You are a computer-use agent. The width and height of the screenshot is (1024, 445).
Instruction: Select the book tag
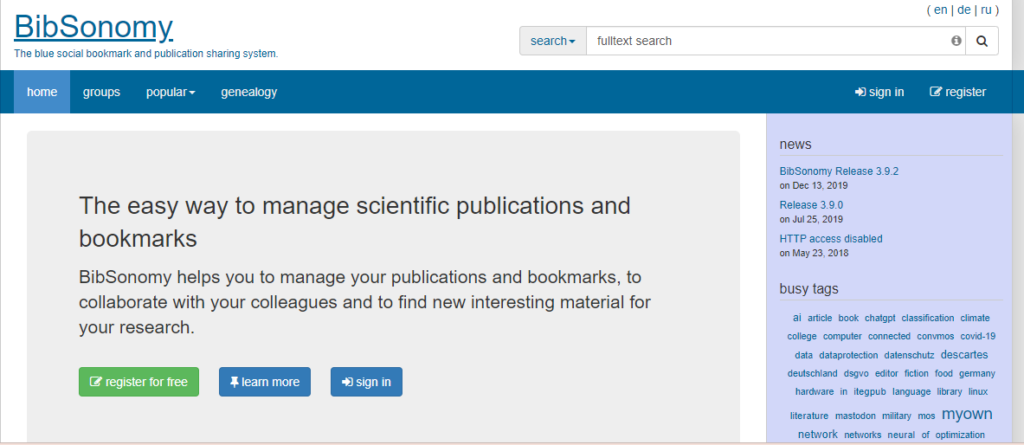[848, 318]
